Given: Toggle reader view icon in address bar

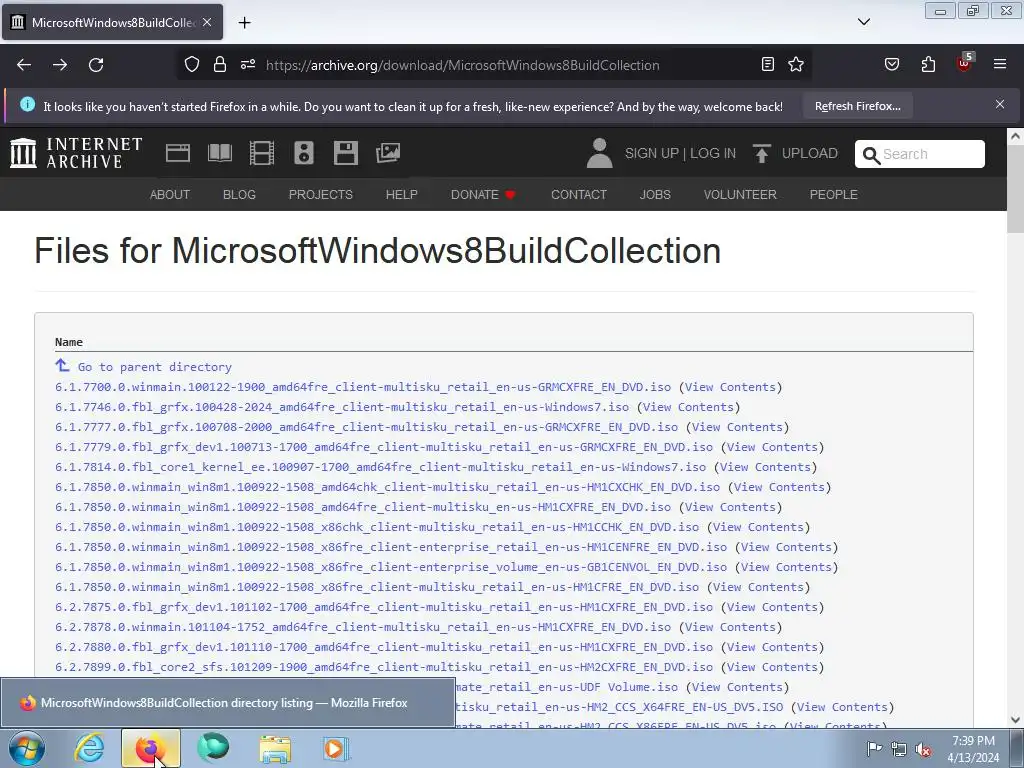Looking at the screenshot, I should pyautogui.click(x=768, y=64).
